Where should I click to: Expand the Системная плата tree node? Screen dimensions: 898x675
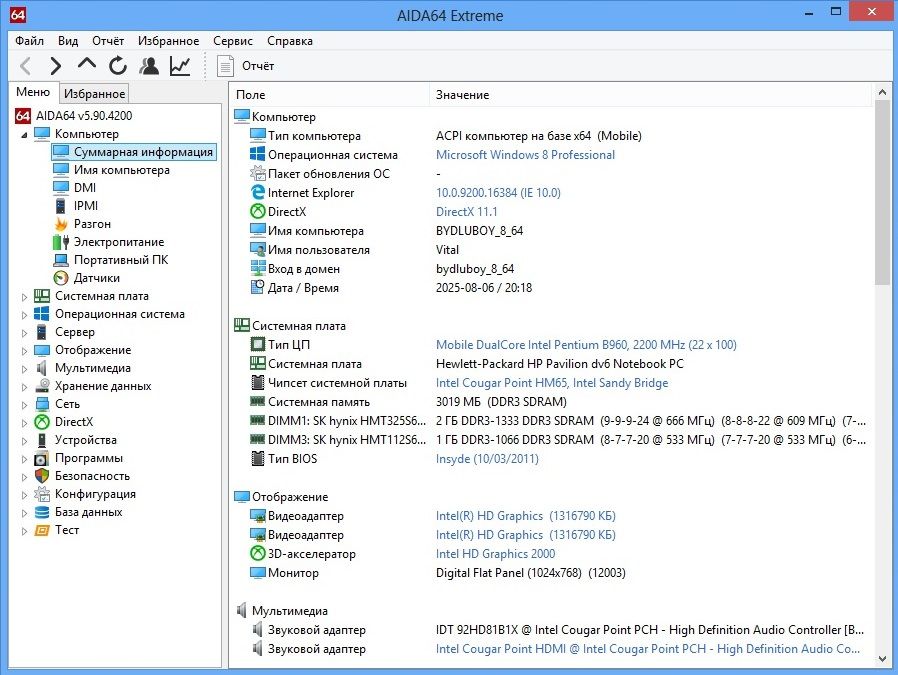click(x=24, y=297)
